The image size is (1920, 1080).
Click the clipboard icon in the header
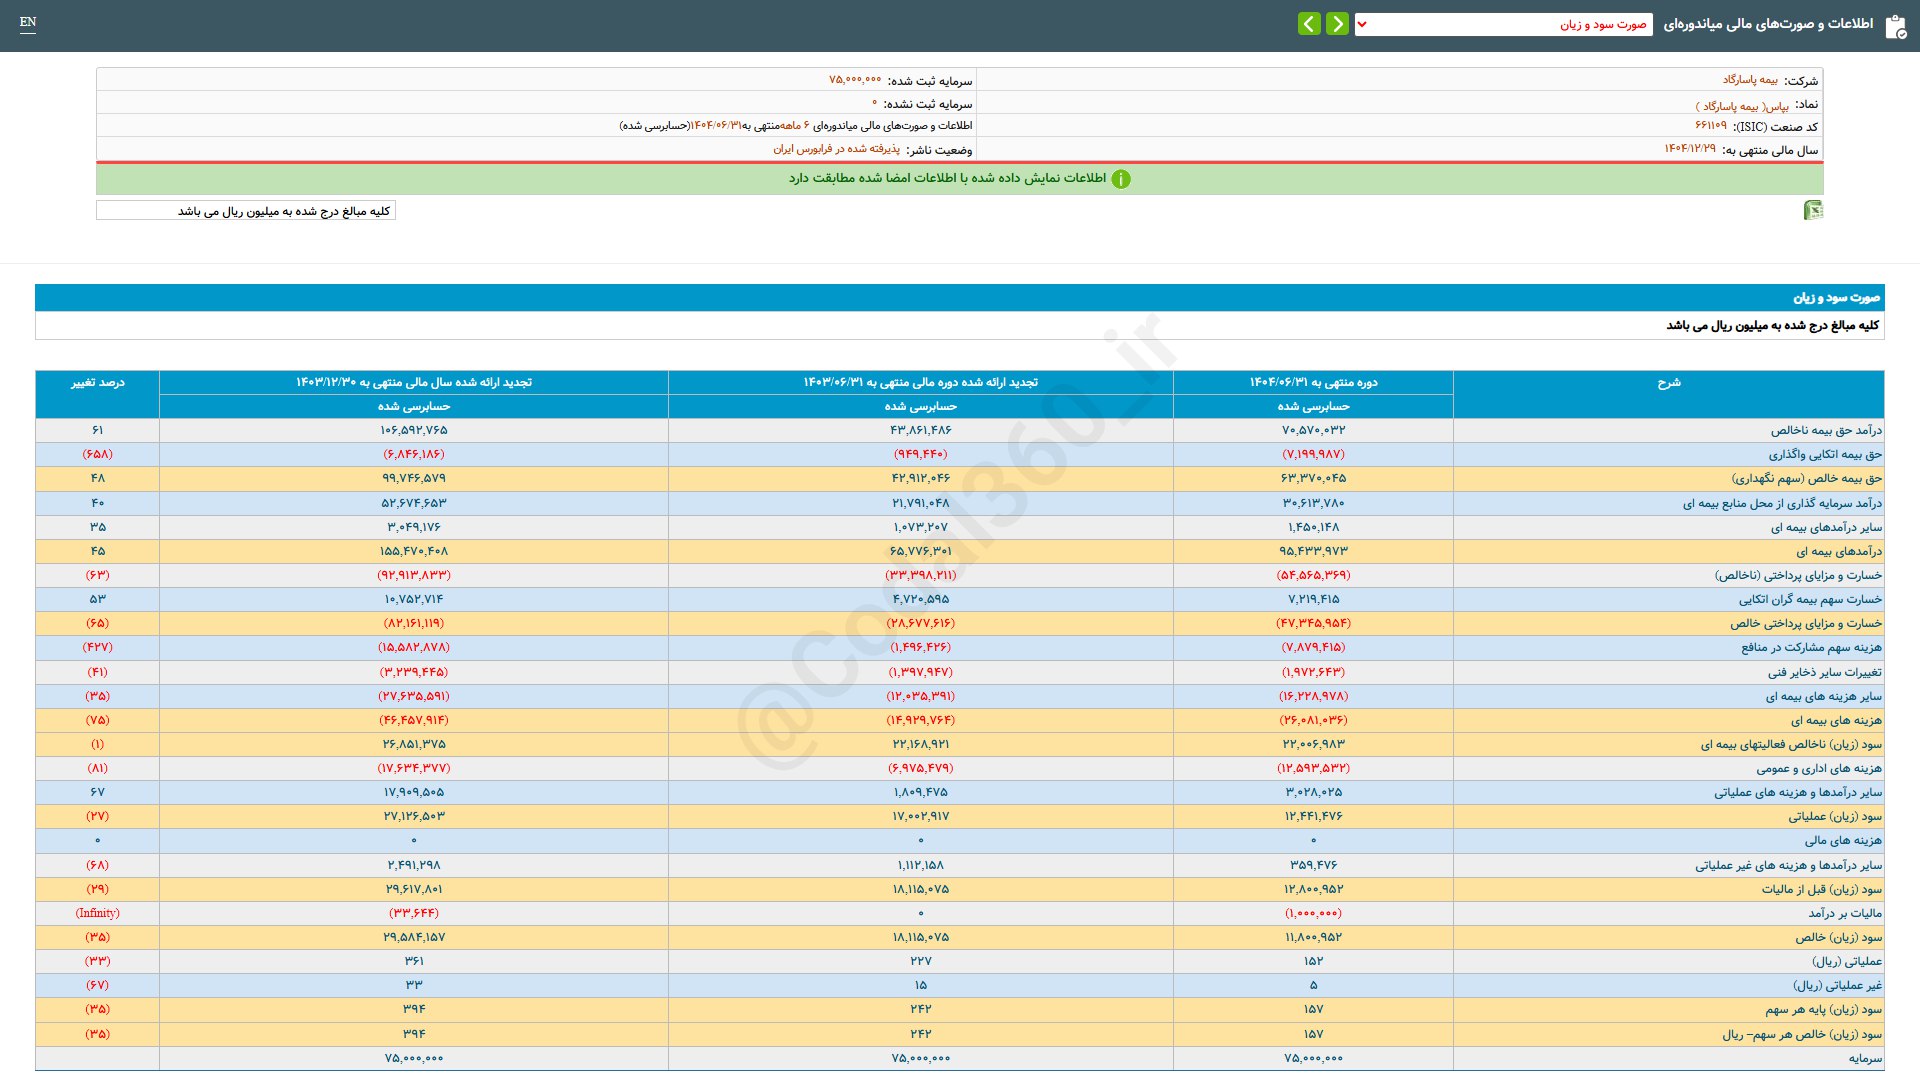click(x=1895, y=26)
